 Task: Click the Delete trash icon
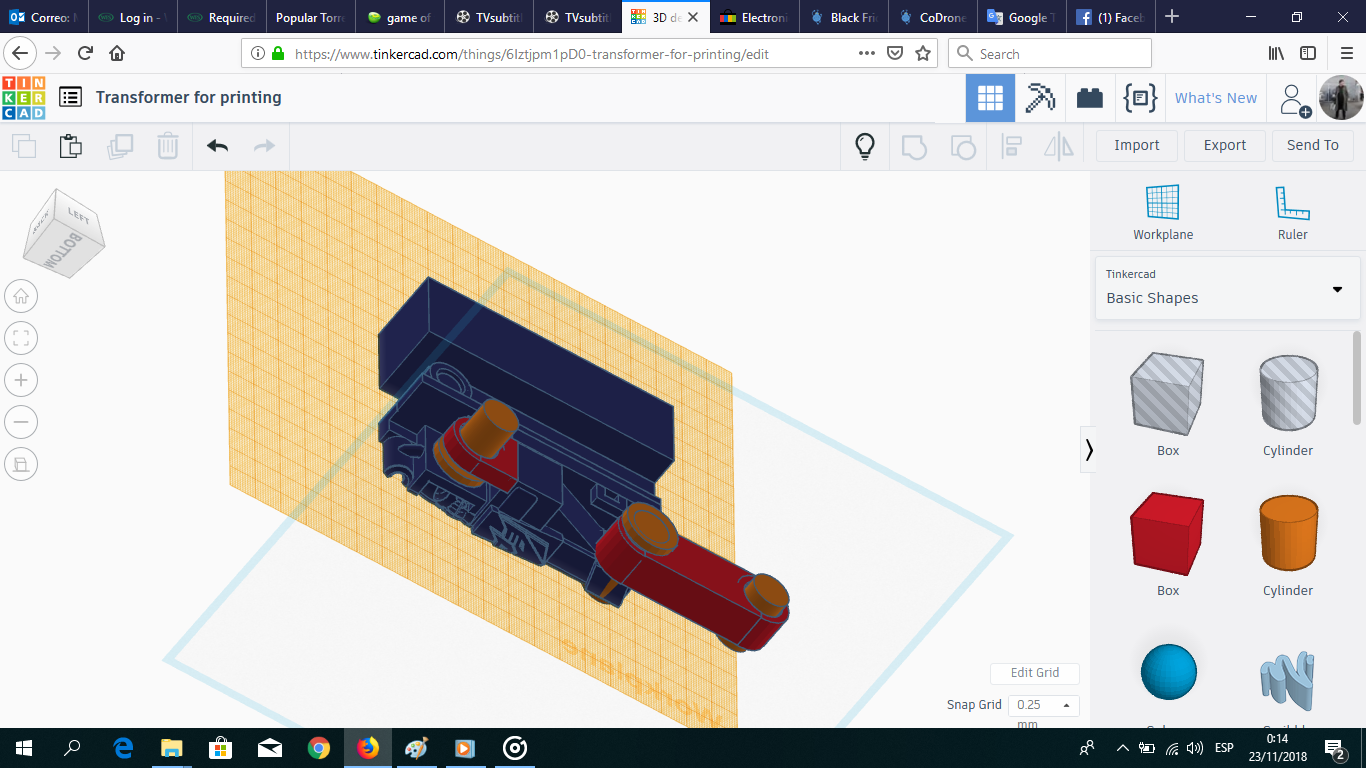pos(168,146)
